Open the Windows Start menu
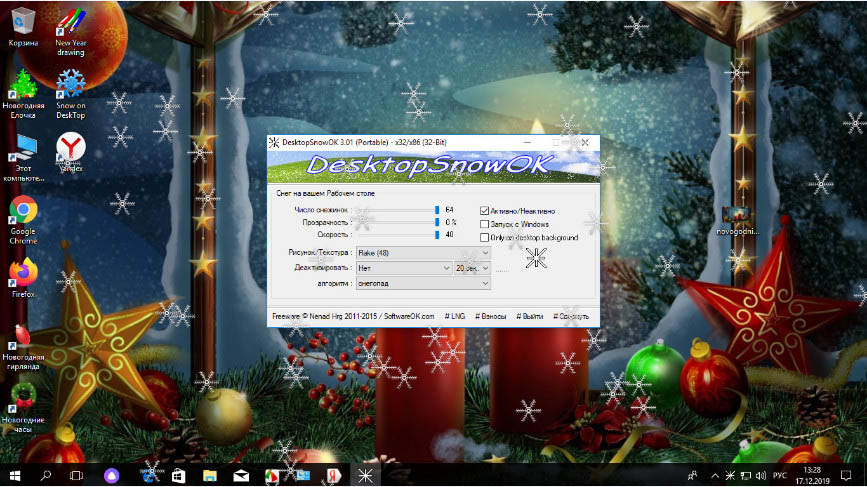The height and width of the screenshot is (487, 867). pos(15,475)
